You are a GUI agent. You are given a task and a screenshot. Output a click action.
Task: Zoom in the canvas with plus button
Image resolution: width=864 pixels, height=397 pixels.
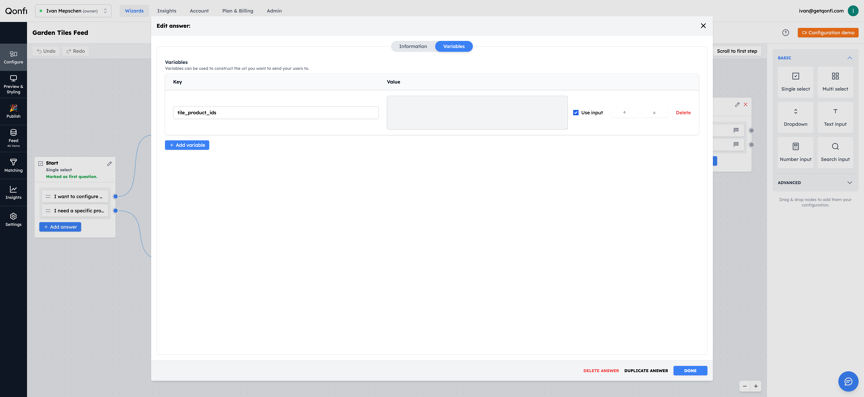(x=755, y=386)
